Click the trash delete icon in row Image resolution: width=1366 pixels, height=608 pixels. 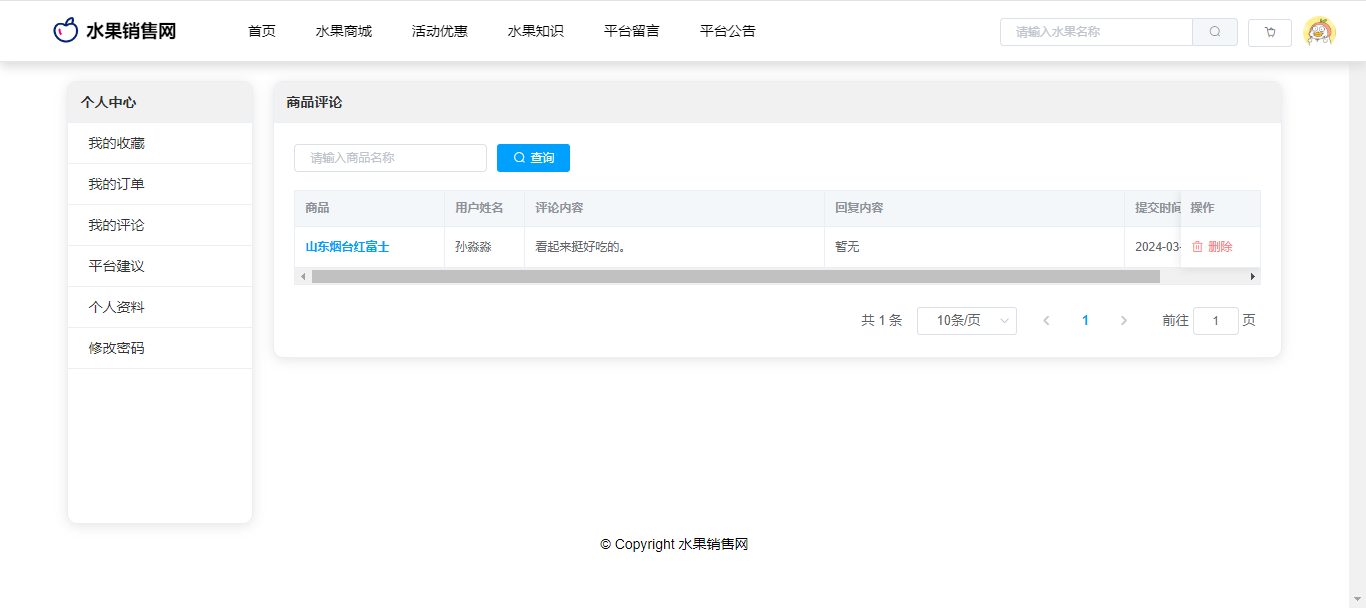pos(1197,247)
